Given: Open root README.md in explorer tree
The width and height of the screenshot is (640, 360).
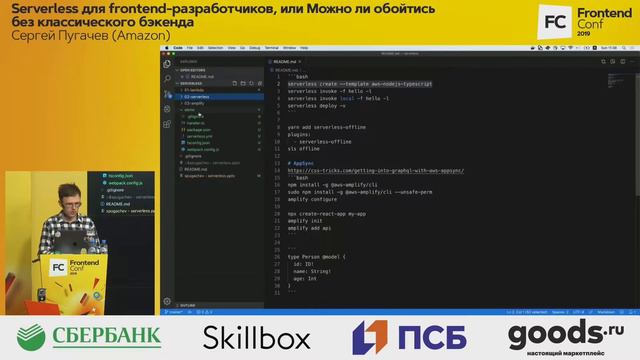Looking at the screenshot, I should [x=220, y=169].
